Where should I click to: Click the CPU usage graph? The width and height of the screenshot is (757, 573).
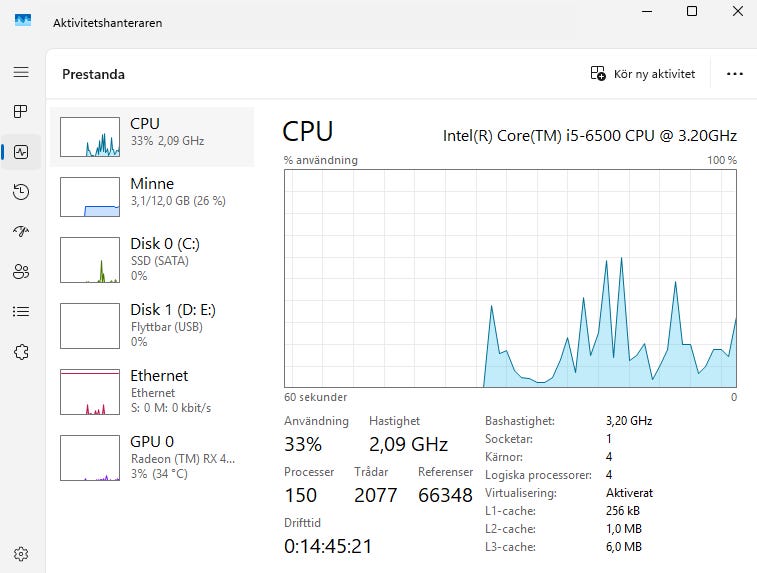[x=510, y=279]
